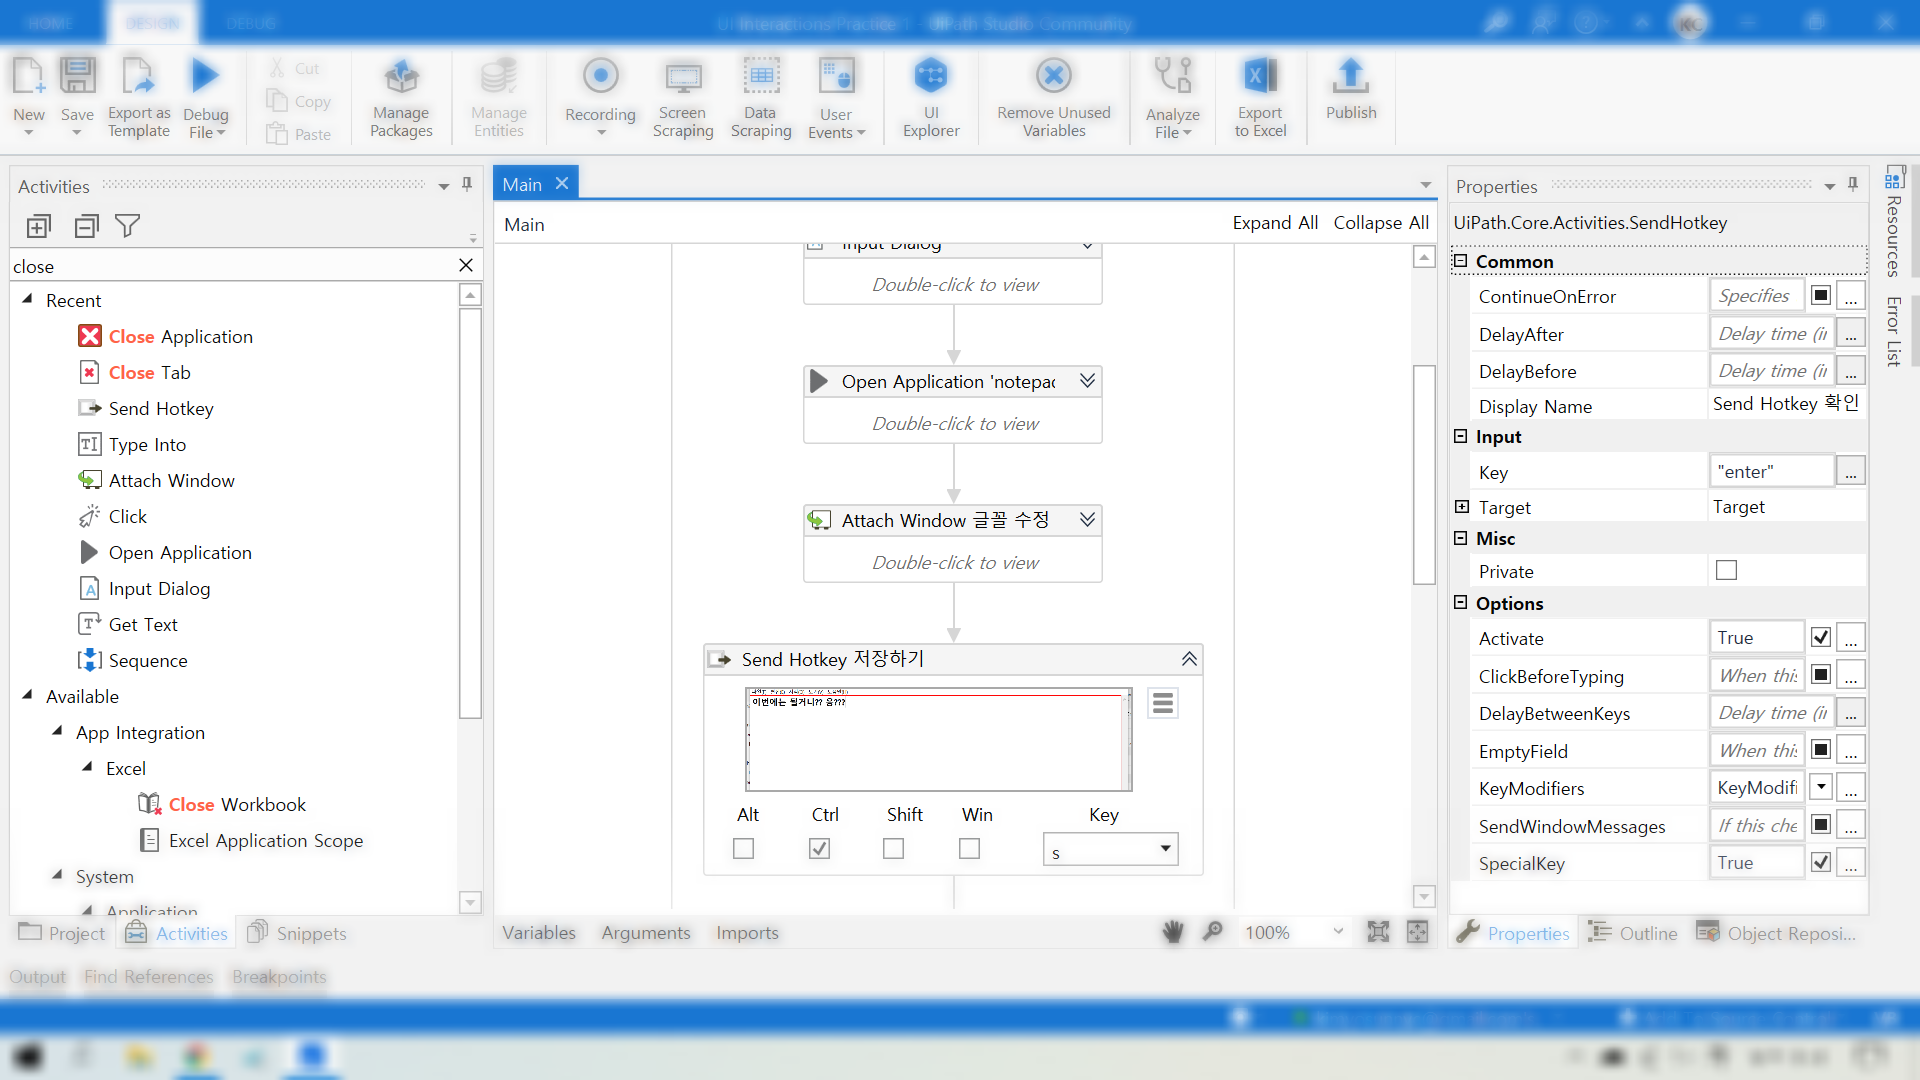Viewport: 1920px width, 1080px height.
Task: Open the Key dropdown in Send Hotkey
Action: tap(1165, 849)
